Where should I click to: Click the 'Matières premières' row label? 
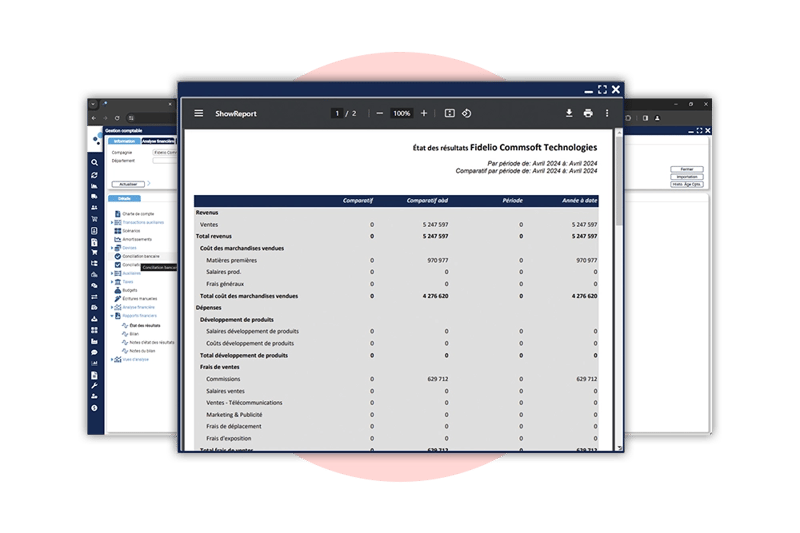tap(231, 260)
